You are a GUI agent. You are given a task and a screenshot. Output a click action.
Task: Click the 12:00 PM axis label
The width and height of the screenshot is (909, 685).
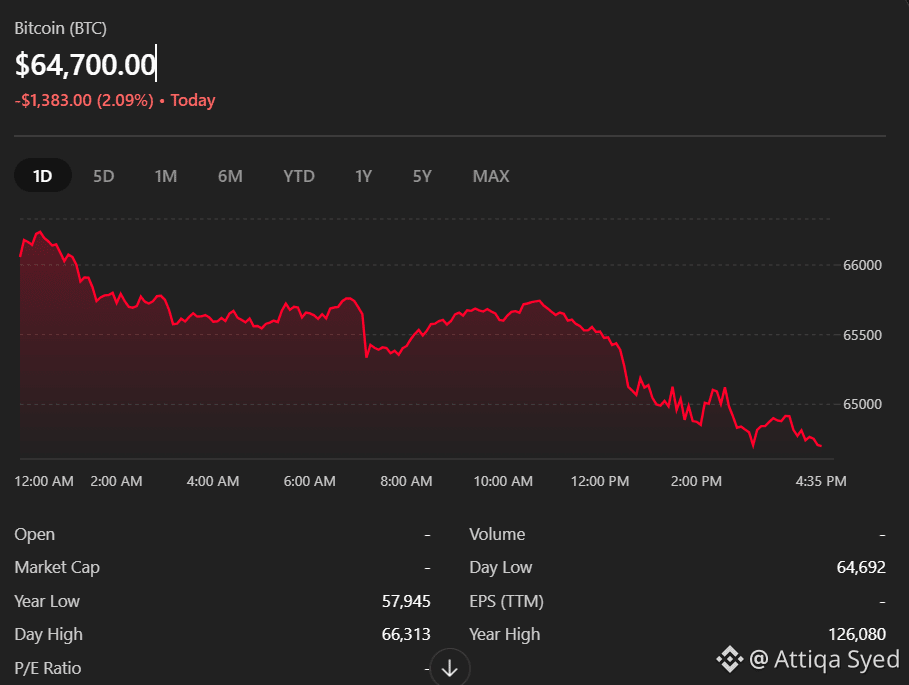coord(600,481)
